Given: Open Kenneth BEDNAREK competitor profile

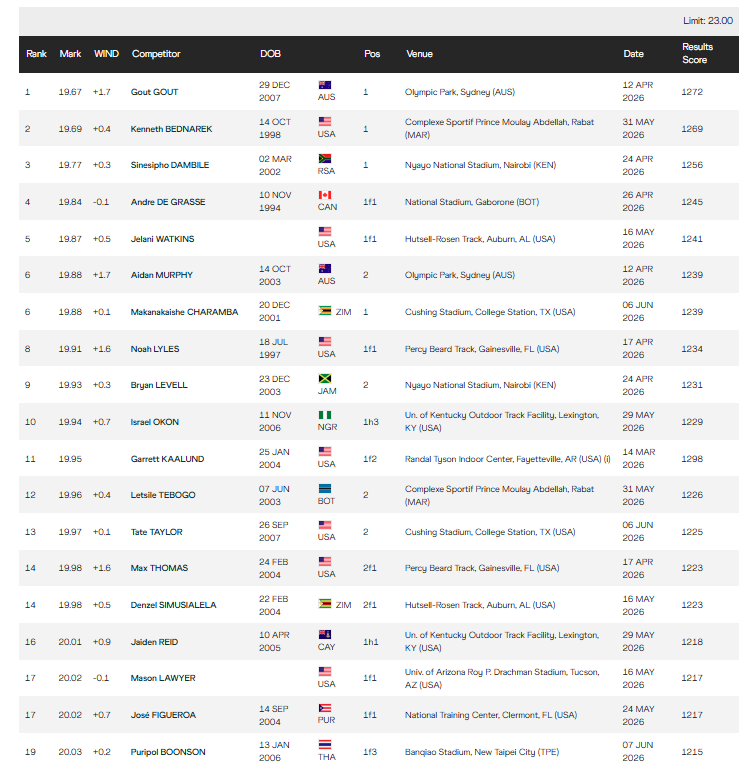Looking at the screenshot, I should (x=171, y=129).
